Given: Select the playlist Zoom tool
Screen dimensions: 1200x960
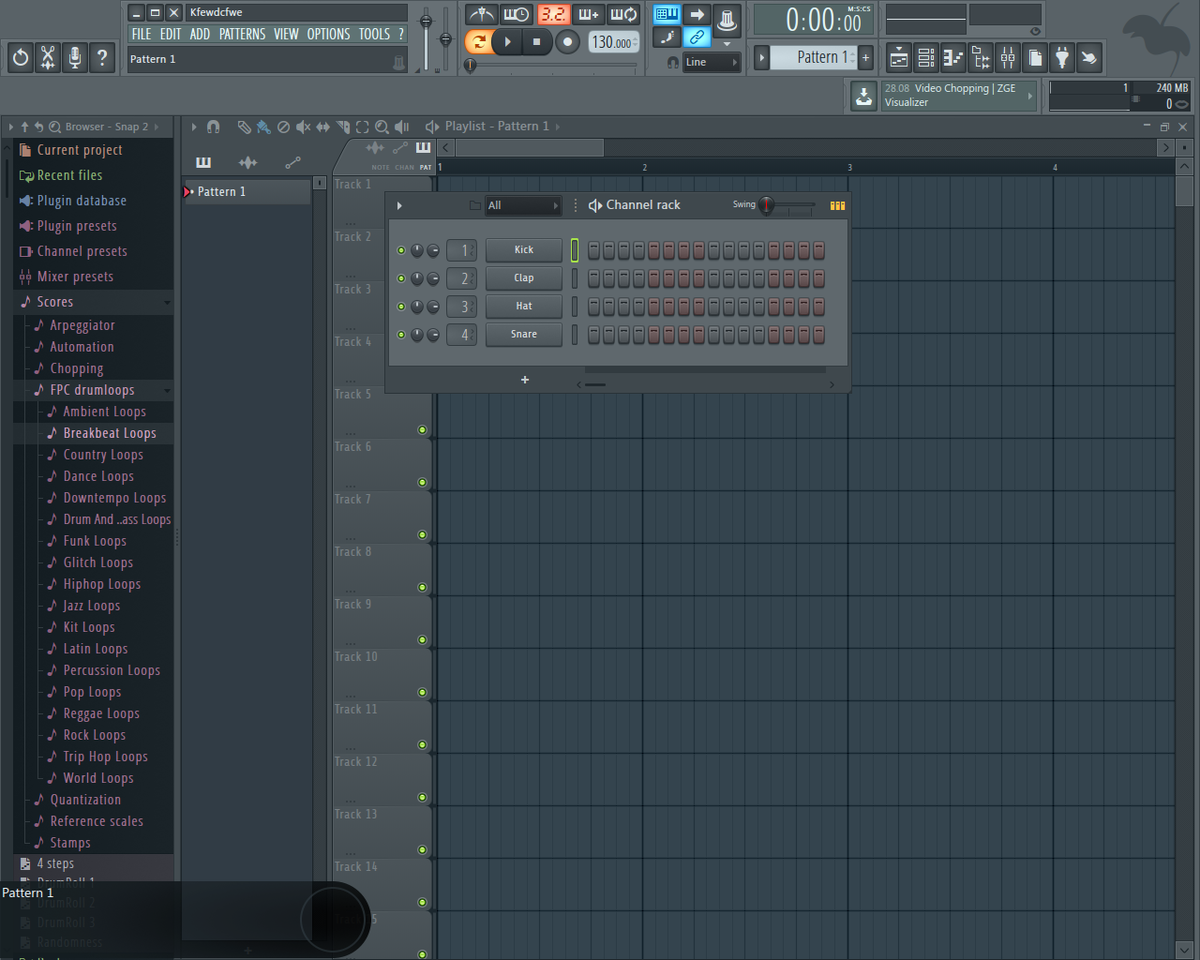Looking at the screenshot, I should pos(382,127).
